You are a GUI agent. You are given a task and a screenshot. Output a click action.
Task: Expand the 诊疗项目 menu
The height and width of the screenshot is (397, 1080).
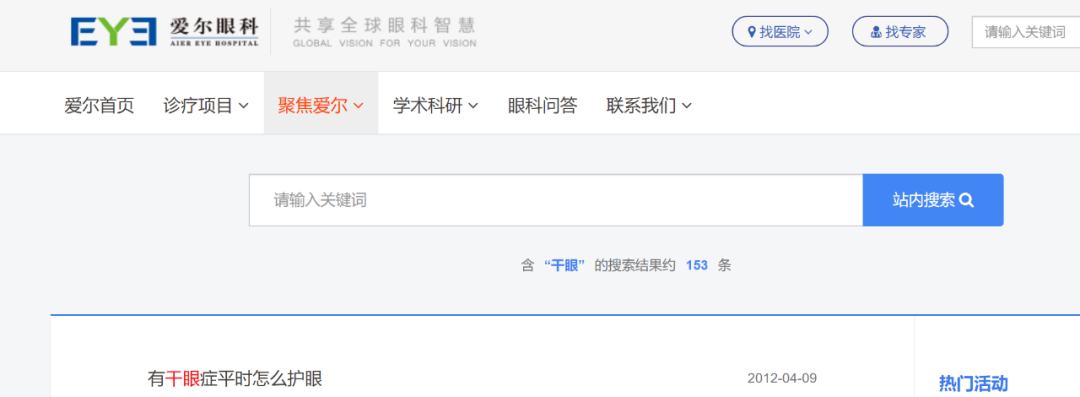tap(206, 106)
